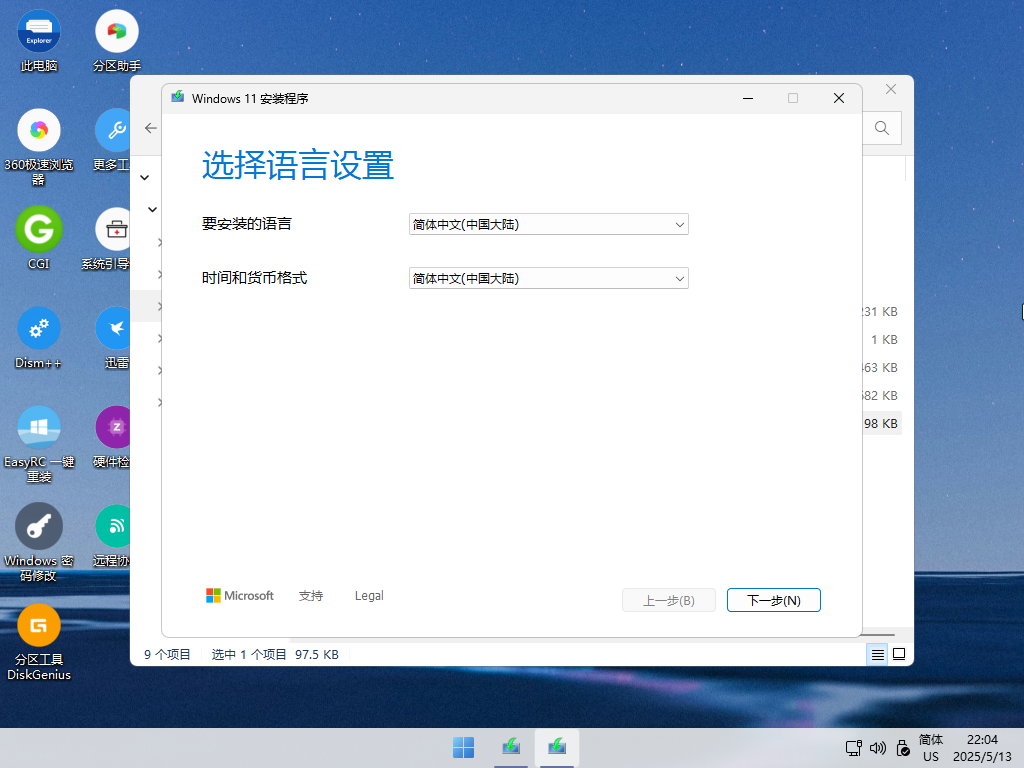Minimize the Windows 11 安装程序 window
1024x768 pixels.
point(748,98)
